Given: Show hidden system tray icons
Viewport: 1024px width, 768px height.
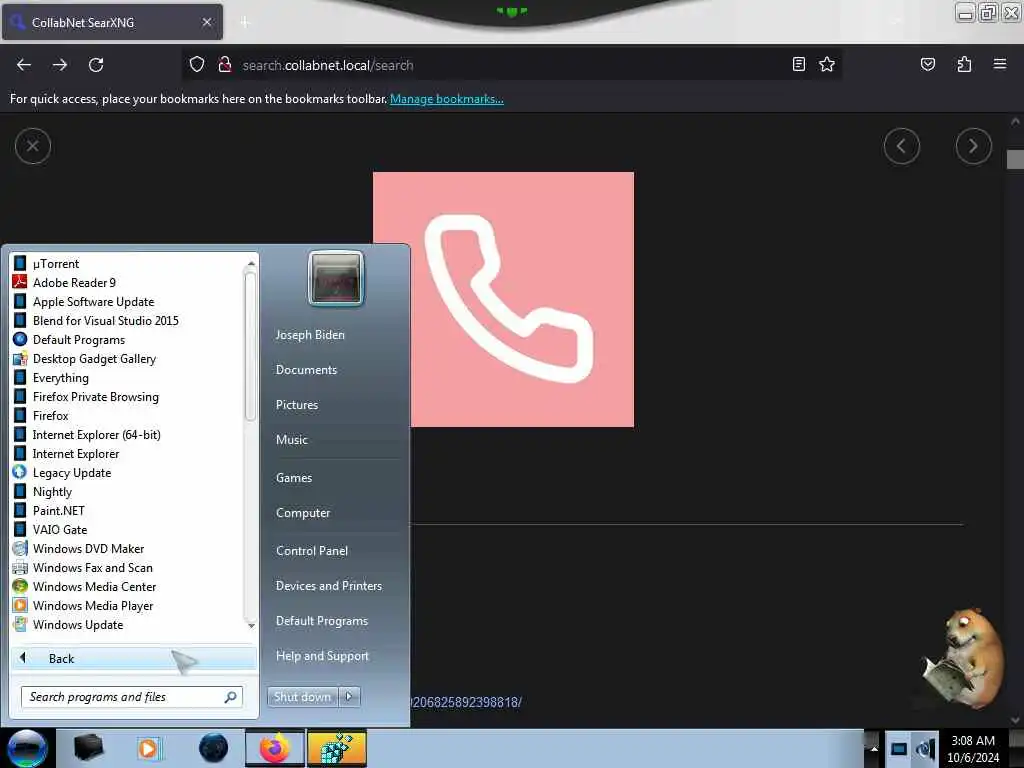Looking at the screenshot, I should [x=873, y=748].
